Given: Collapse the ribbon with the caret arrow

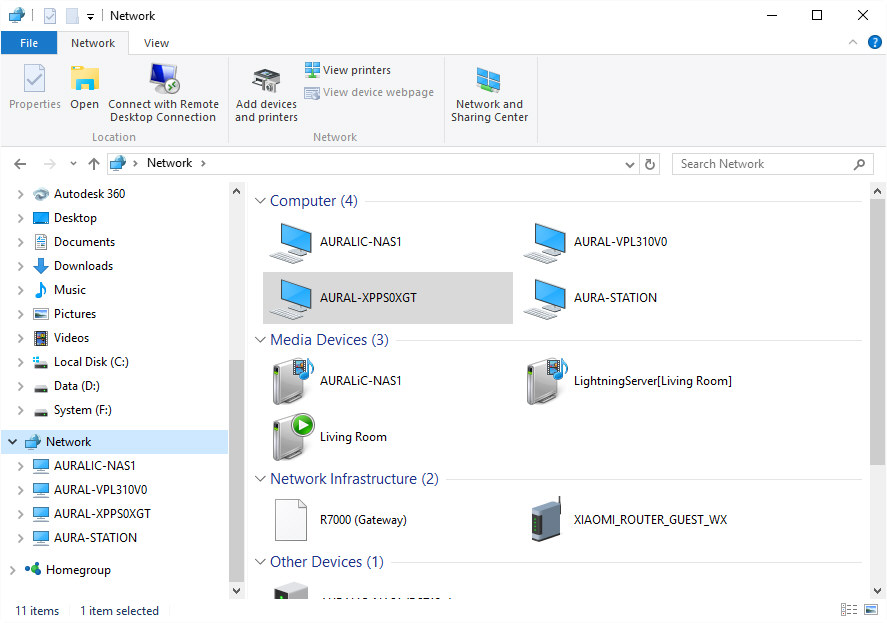Looking at the screenshot, I should (x=852, y=42).
